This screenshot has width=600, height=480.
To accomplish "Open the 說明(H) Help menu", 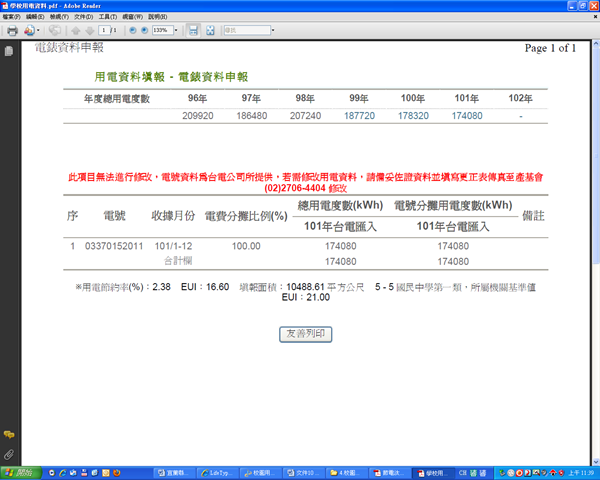I will point(157,17).
